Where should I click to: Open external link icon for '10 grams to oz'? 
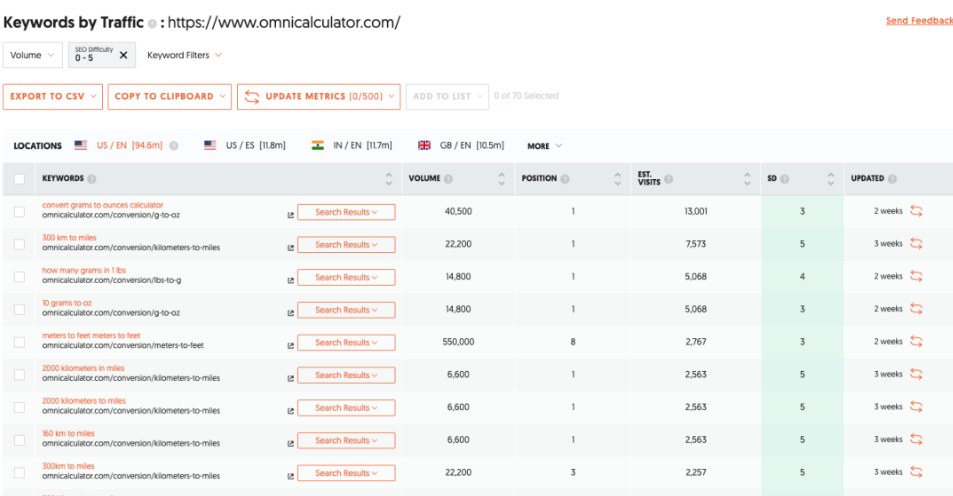[x=291, y=313]
